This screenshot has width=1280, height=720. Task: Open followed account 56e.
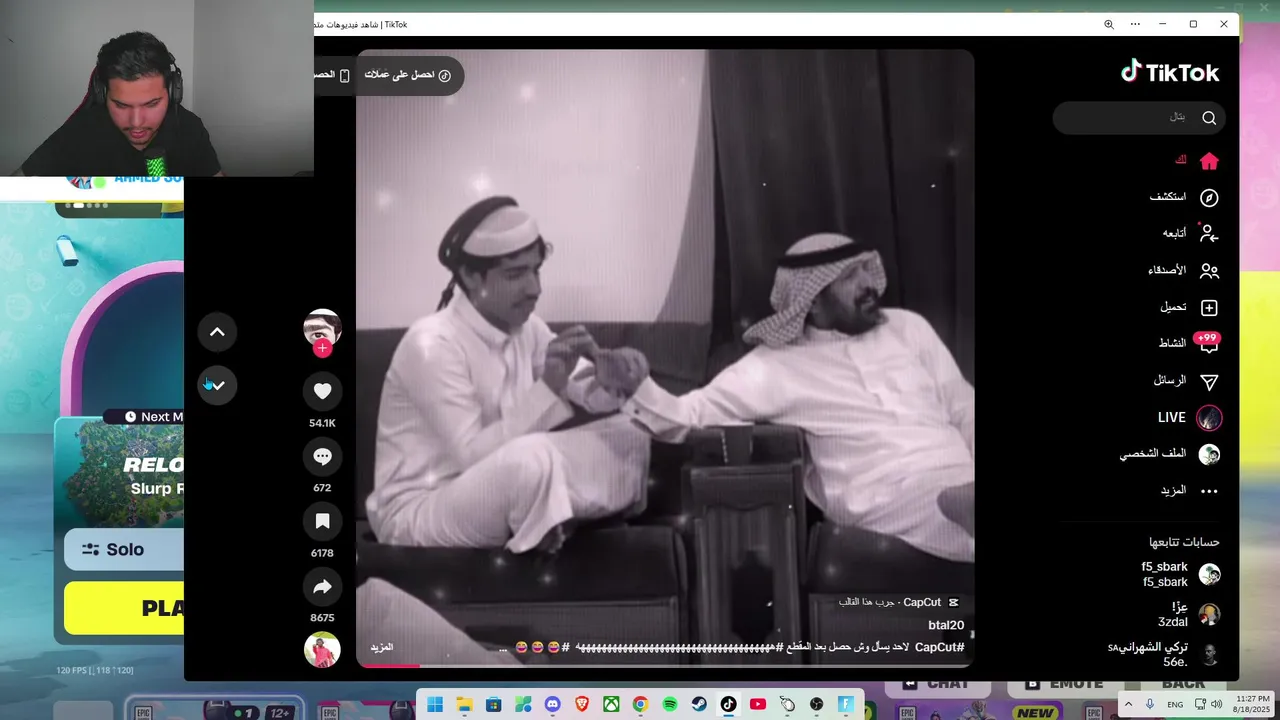point(1165,654)
